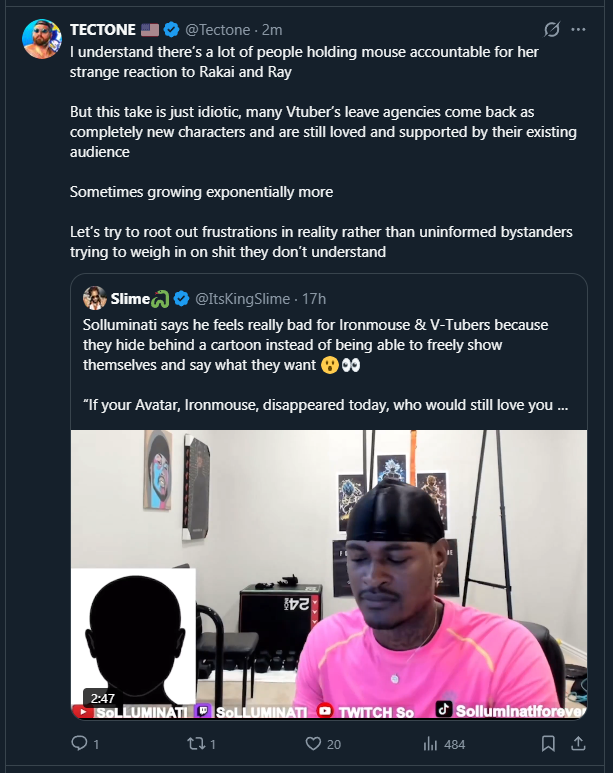Open the repost options menu
Image resolution: width=613 pixels, height=773 pixels.
[198, 744]
